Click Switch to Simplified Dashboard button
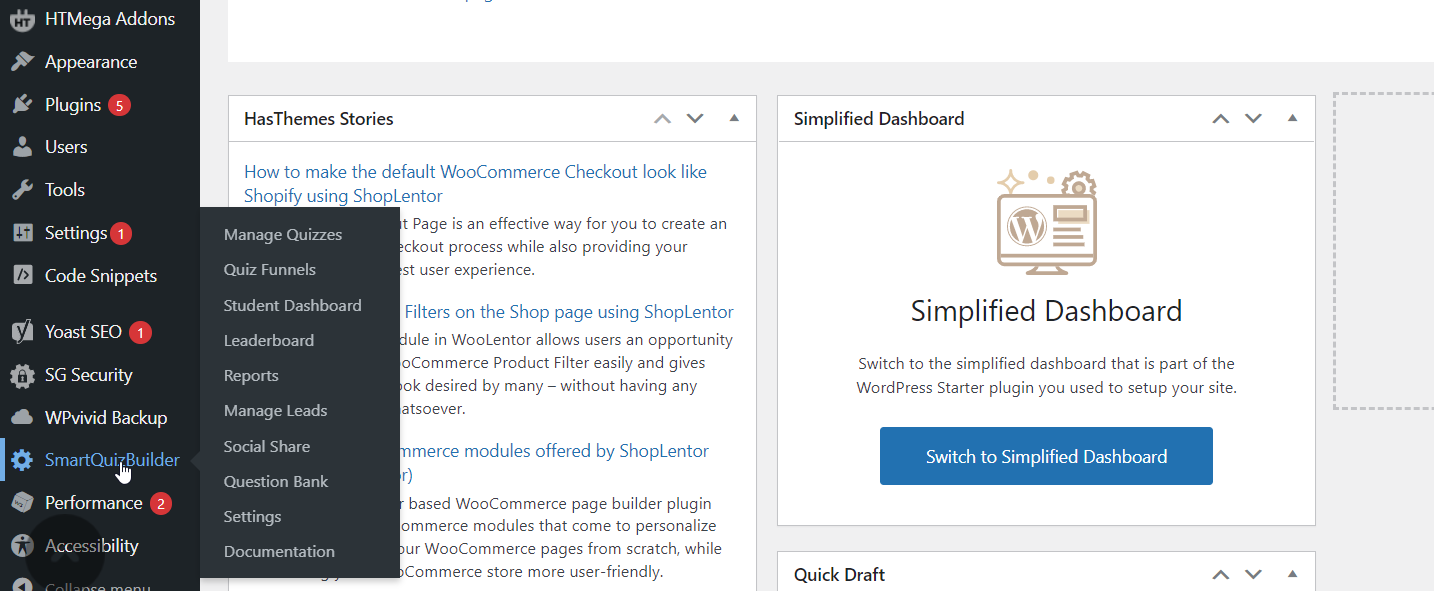This screenshot has width=1434, height=591. (x=1046, y=456)
